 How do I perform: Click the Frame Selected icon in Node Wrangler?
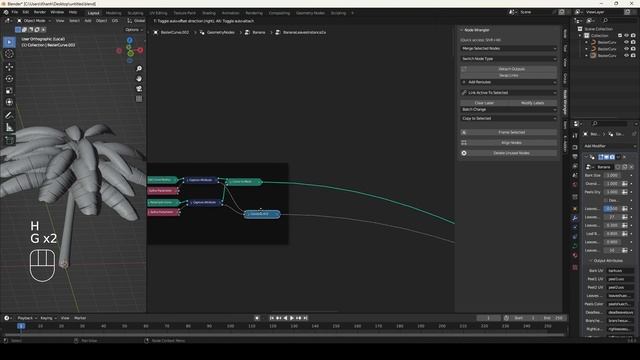click(x=464, y=132)
